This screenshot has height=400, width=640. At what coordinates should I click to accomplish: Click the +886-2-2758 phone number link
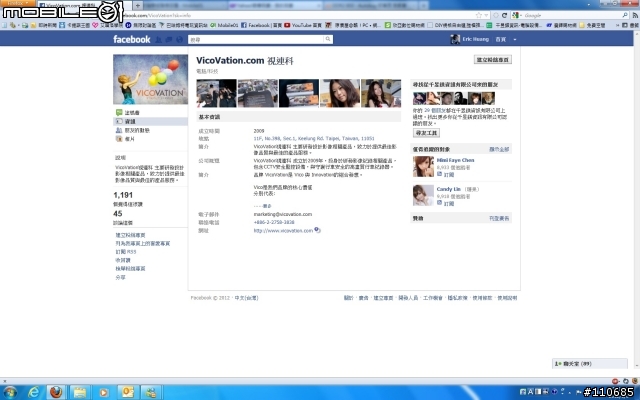[x=274, y=222]
